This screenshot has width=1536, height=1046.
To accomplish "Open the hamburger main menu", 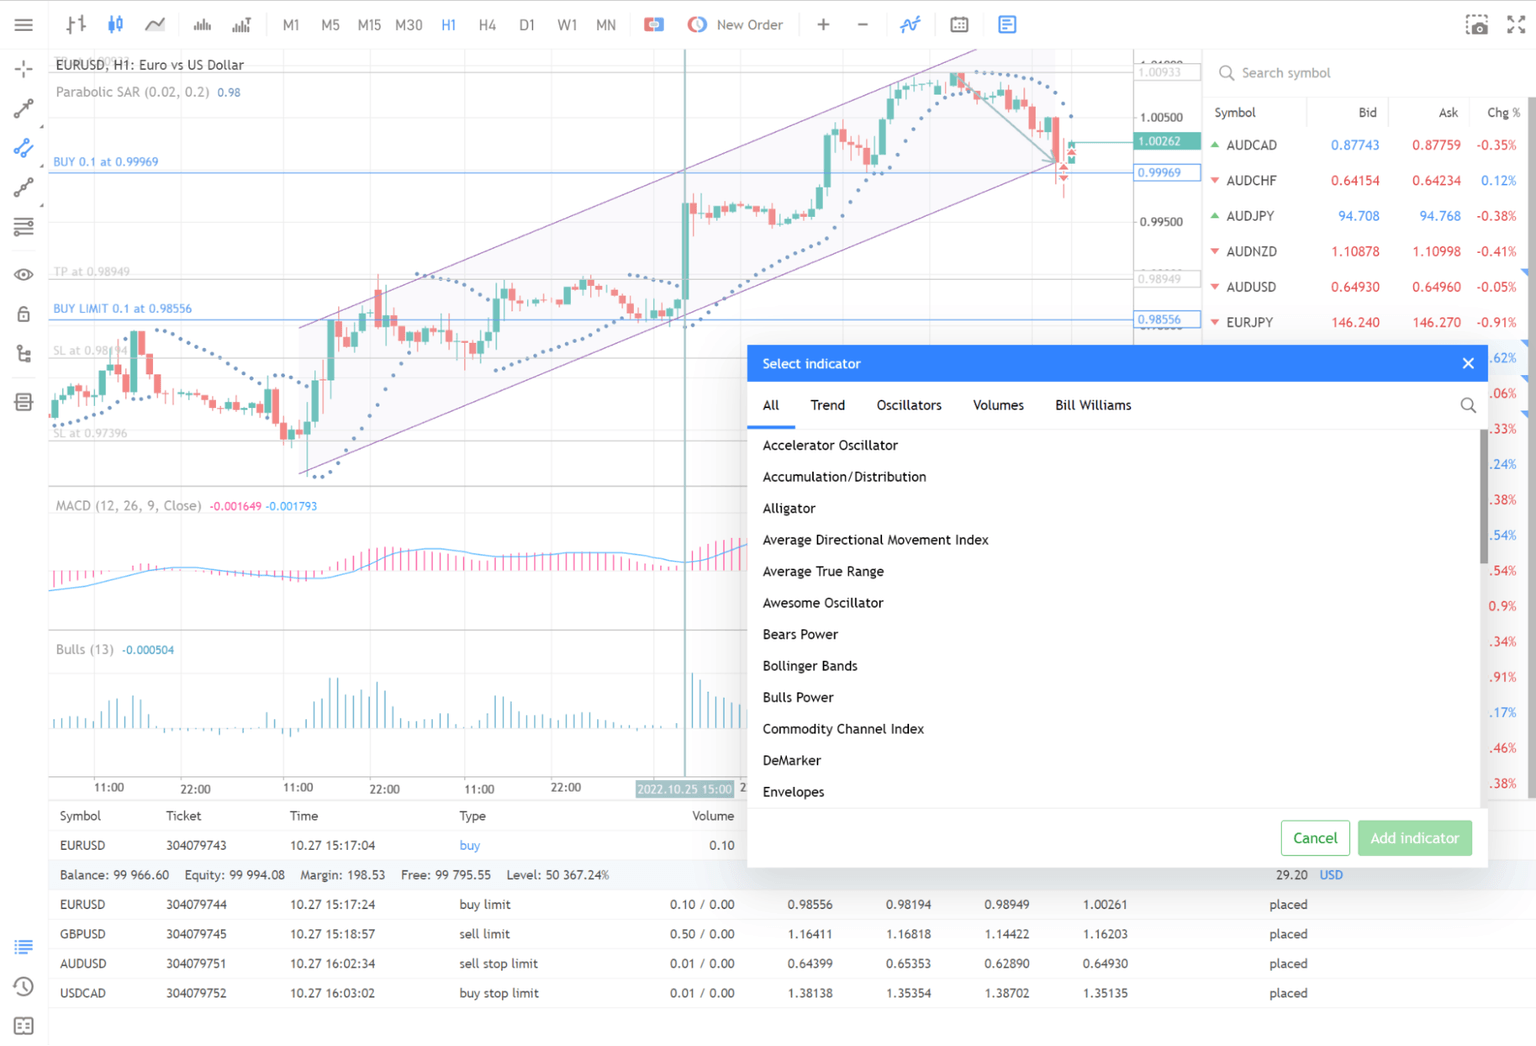I will (23, 25).
